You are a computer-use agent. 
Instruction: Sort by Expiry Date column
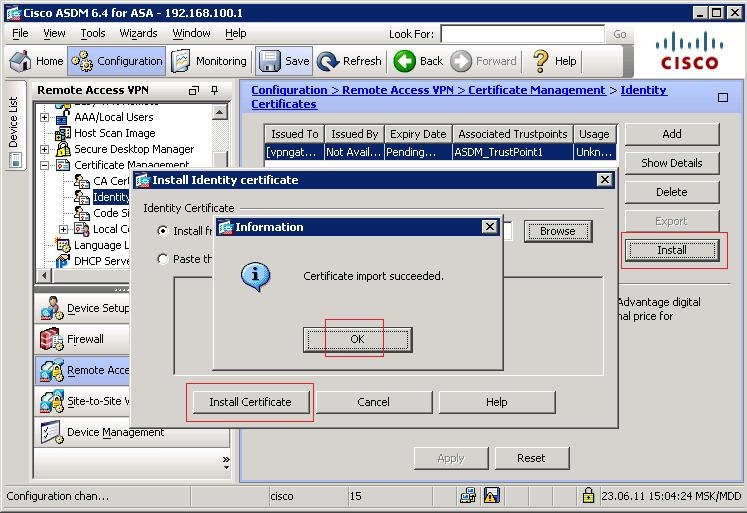418,134
